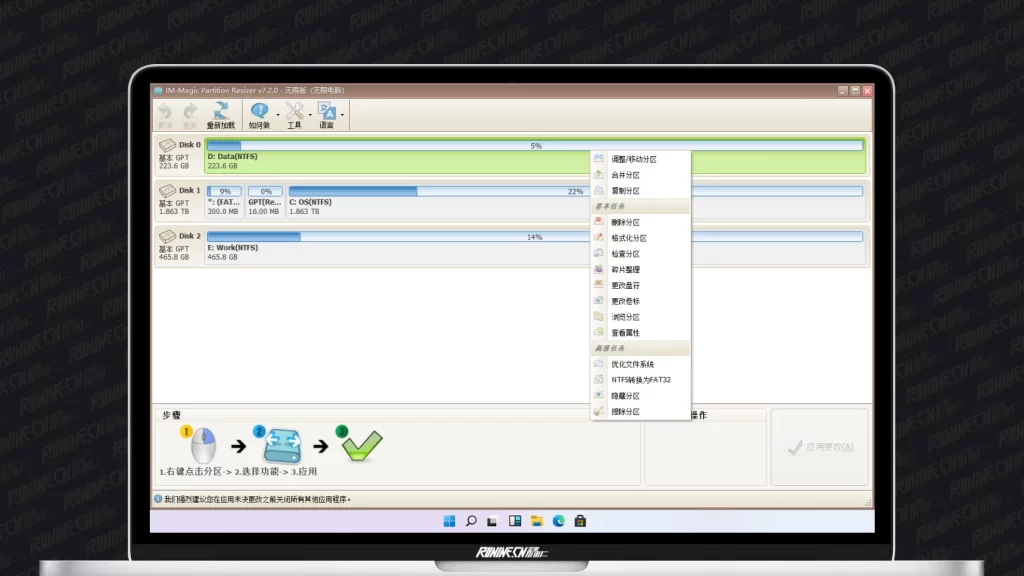Expand the dropdown arrow beside 如何做
1024x576 pixels.
[277, 114]
